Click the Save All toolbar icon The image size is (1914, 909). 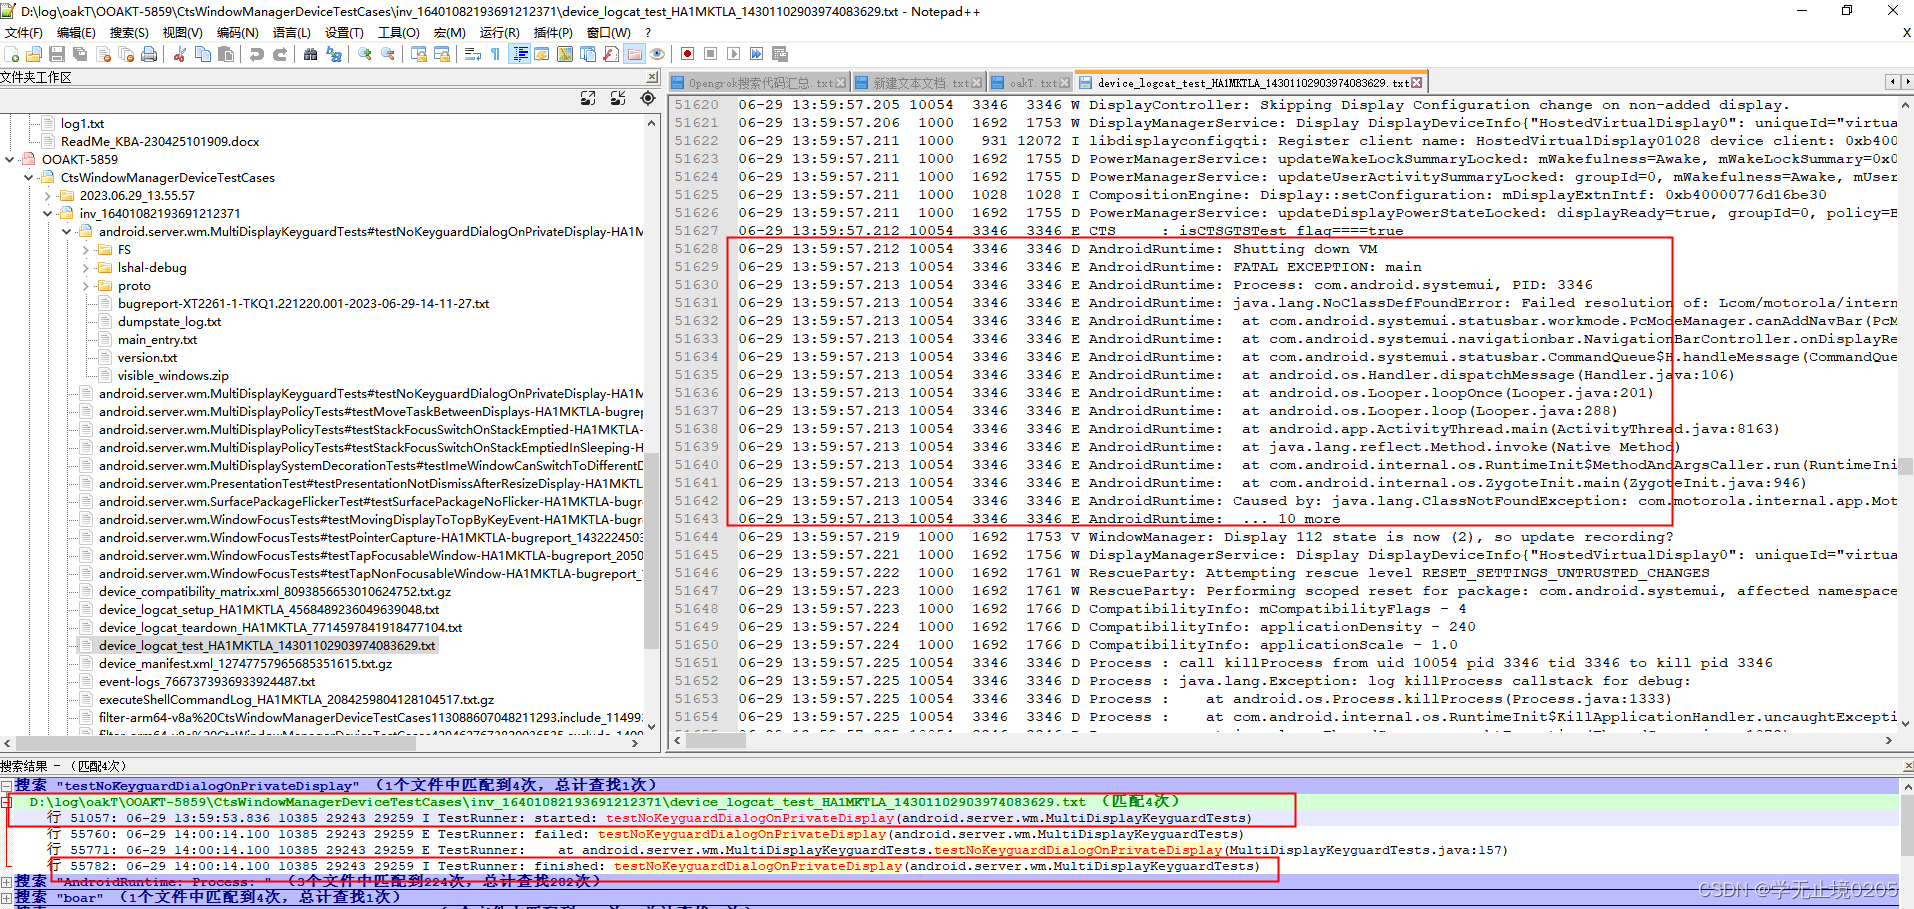click(x=79, y=53)
